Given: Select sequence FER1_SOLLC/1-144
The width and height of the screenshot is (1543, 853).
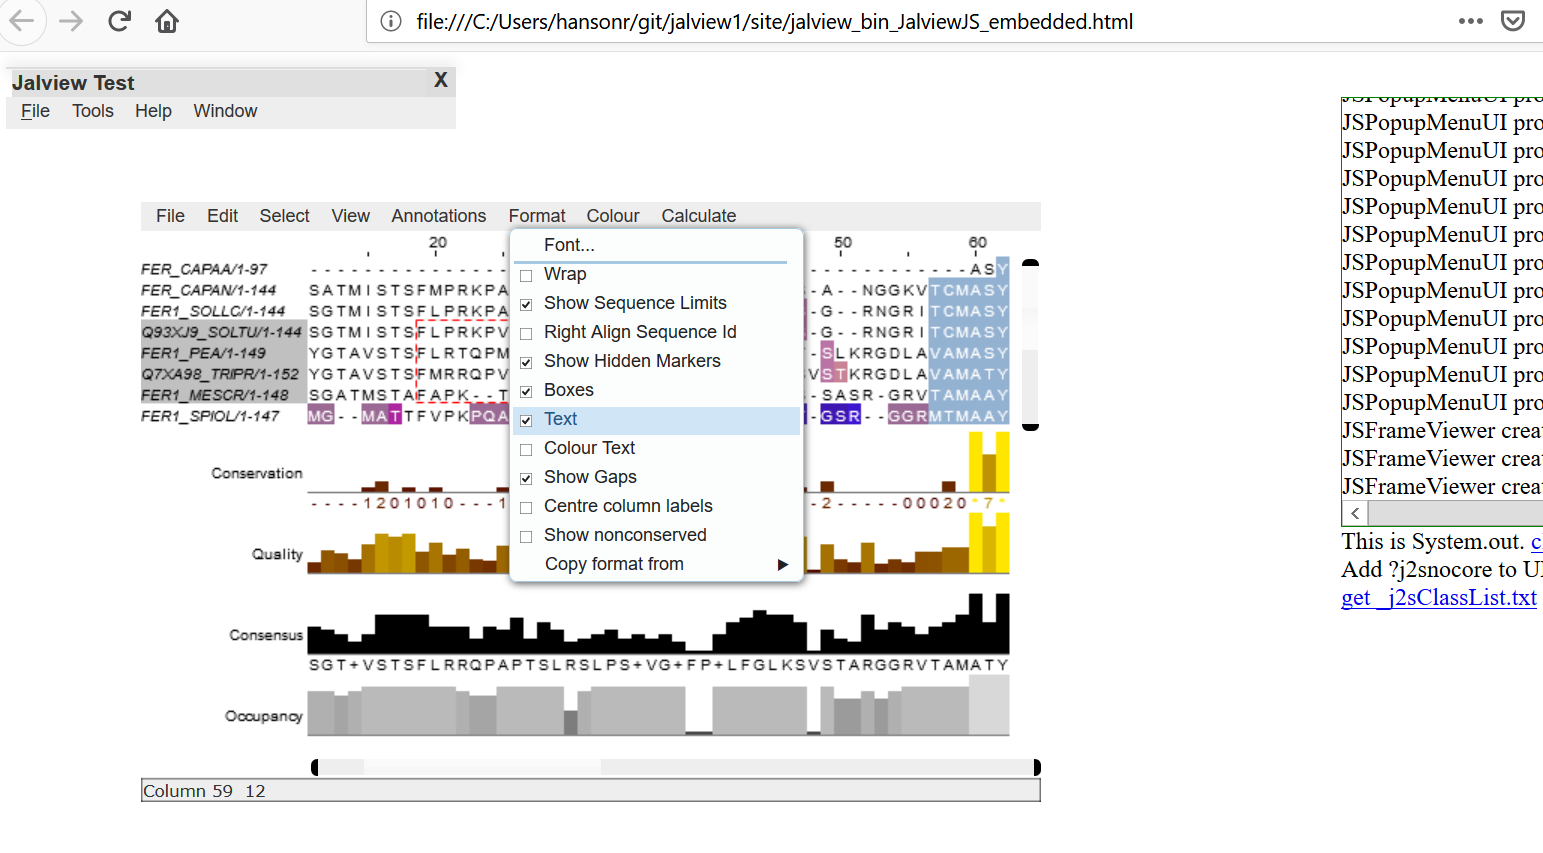Looking at the screenshot, I should [x=213, y=311].
